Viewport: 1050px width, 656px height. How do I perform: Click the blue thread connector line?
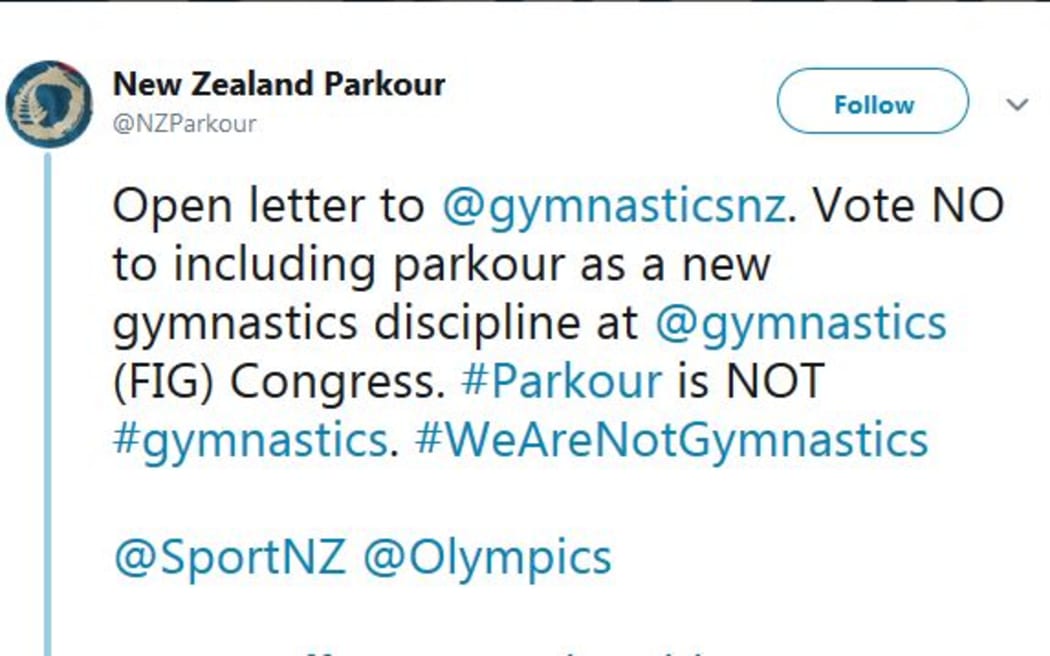click(48, 404)
